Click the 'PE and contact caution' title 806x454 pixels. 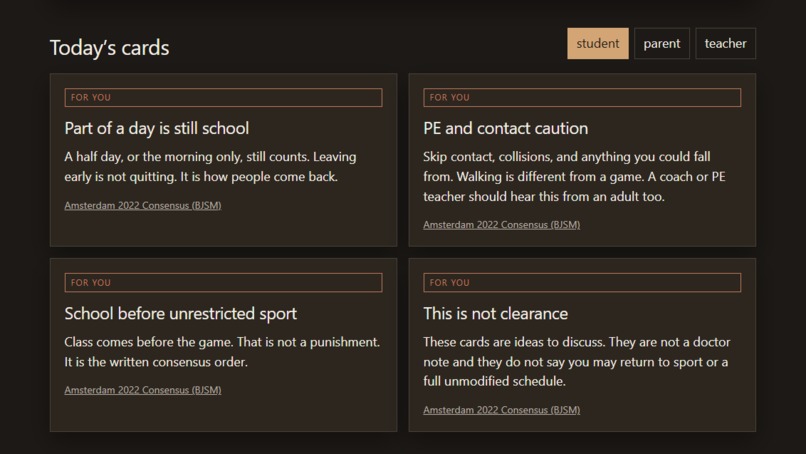click(506, 128)
